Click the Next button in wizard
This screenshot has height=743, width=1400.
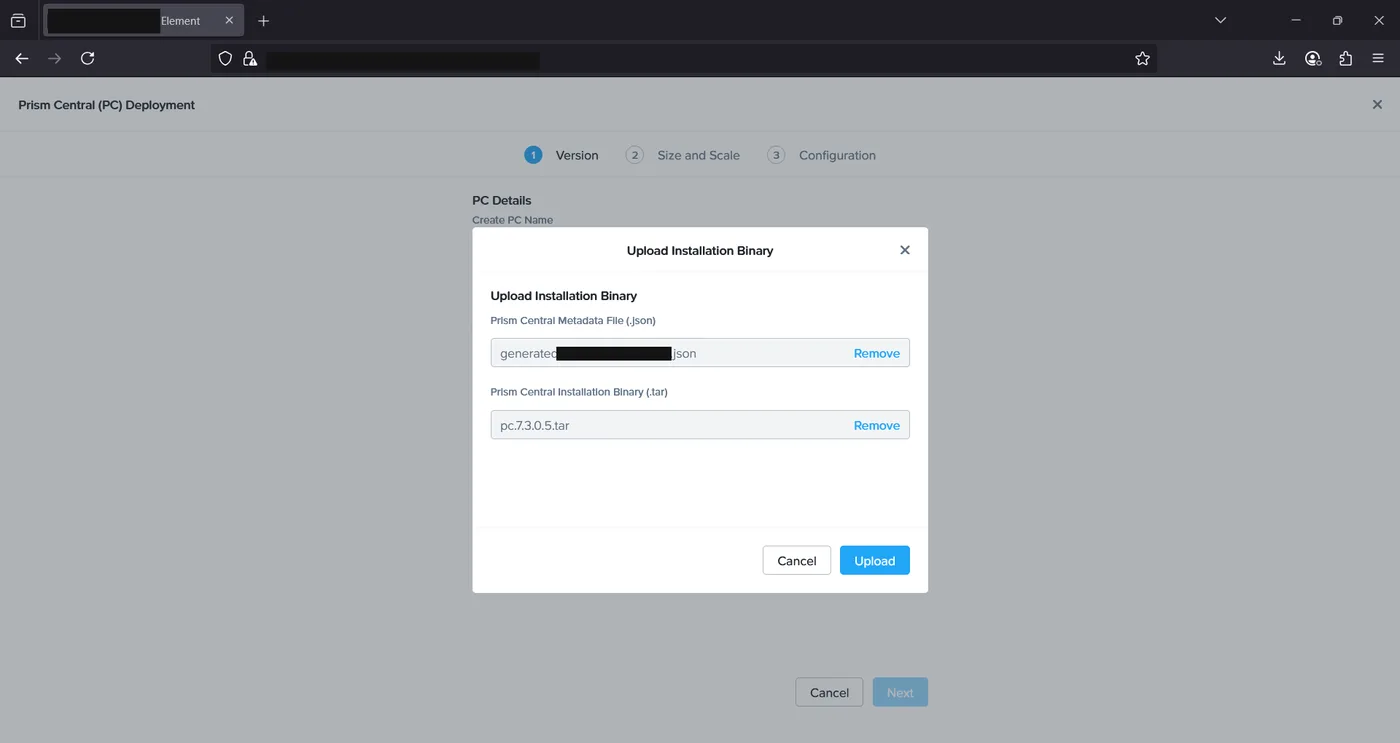pyautogui.click(x=900, y=692)
